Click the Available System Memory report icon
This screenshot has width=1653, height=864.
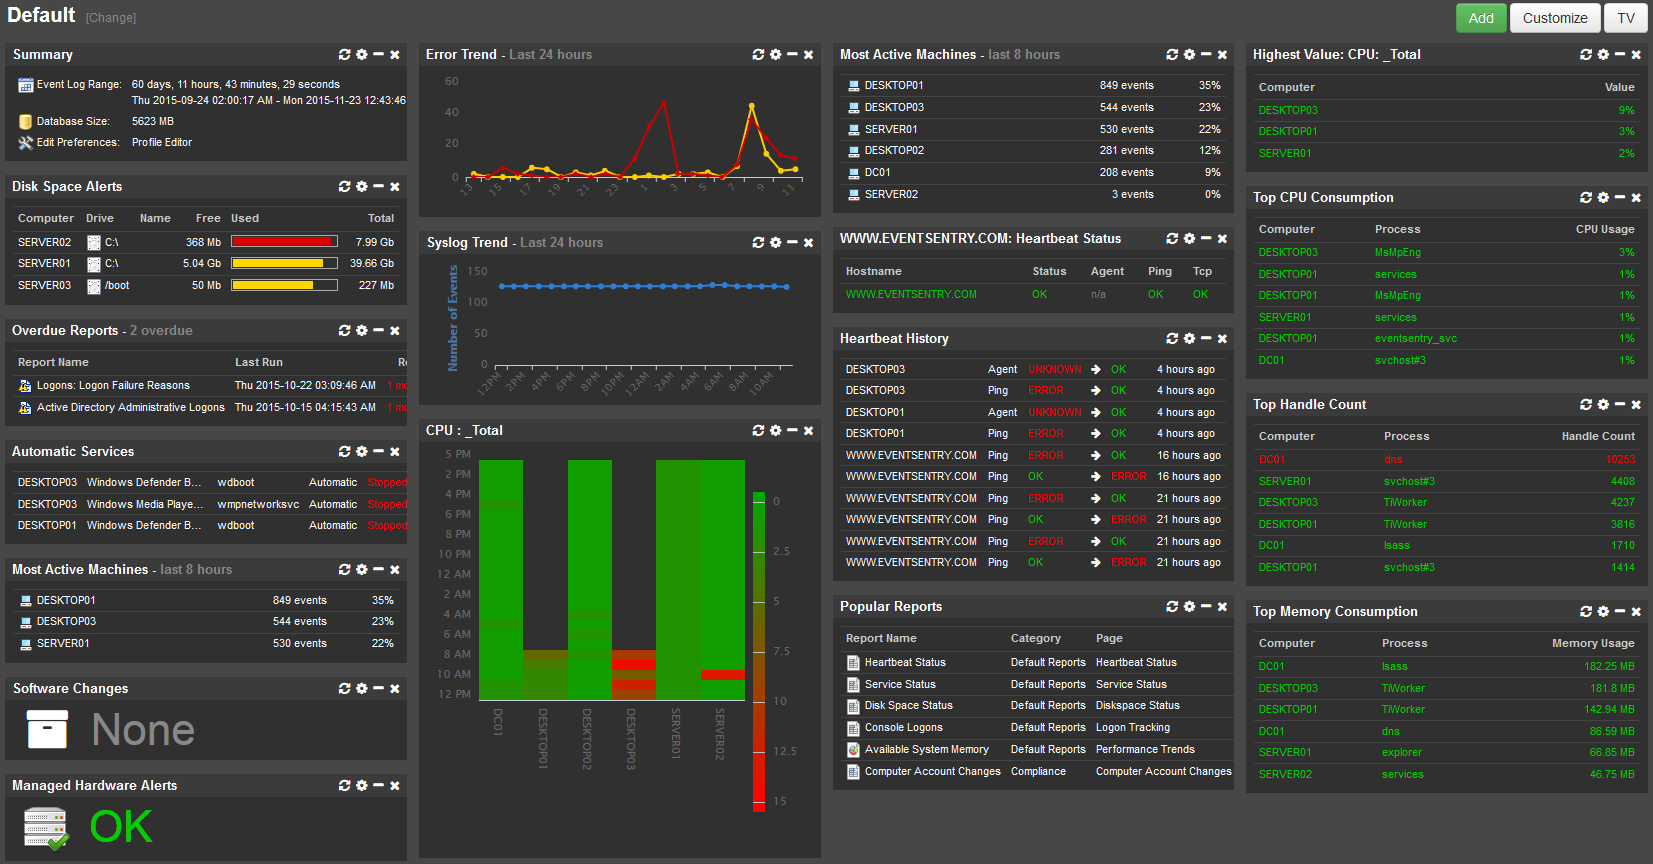[853, 750]
